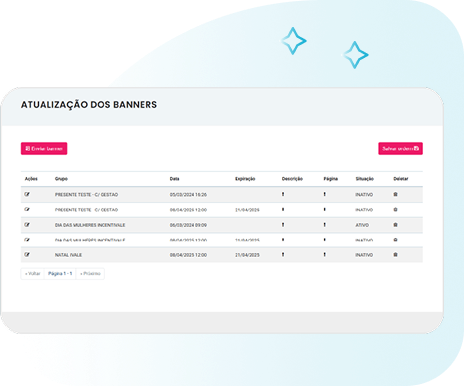Delete the NATAL IVALE banner

[x=395, y=254]
